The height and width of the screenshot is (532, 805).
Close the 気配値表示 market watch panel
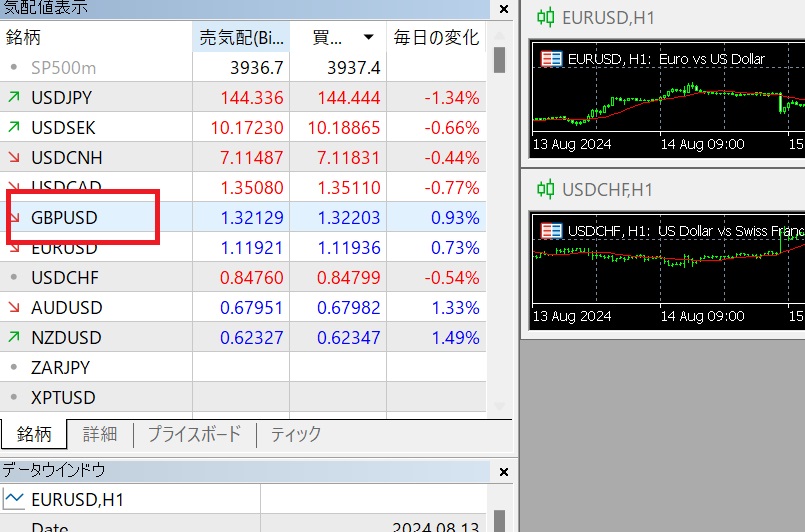tap(504, 9)
